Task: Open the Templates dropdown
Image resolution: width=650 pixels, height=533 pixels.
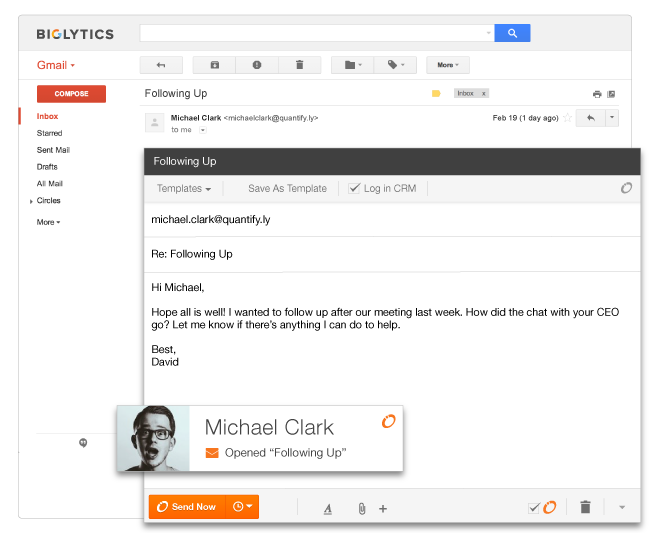Action: (184, 189)
